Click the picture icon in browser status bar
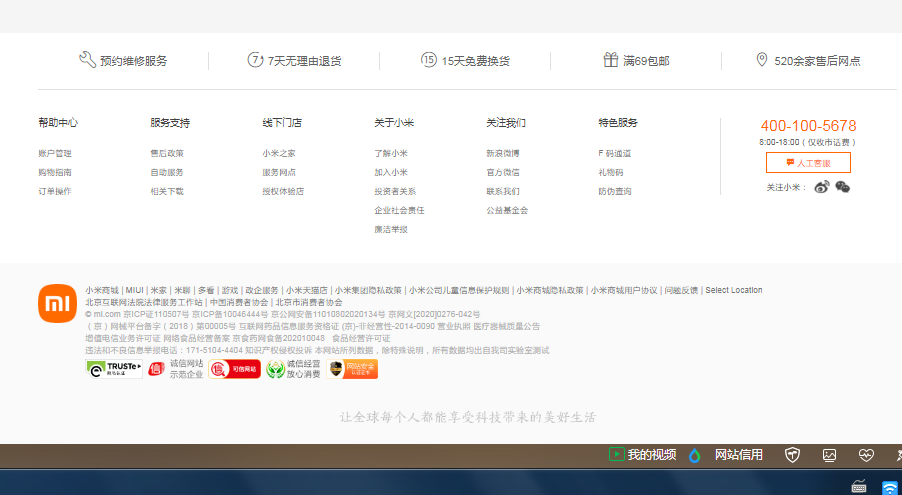This screenshot has height=495, width=902. coord(830,455)
